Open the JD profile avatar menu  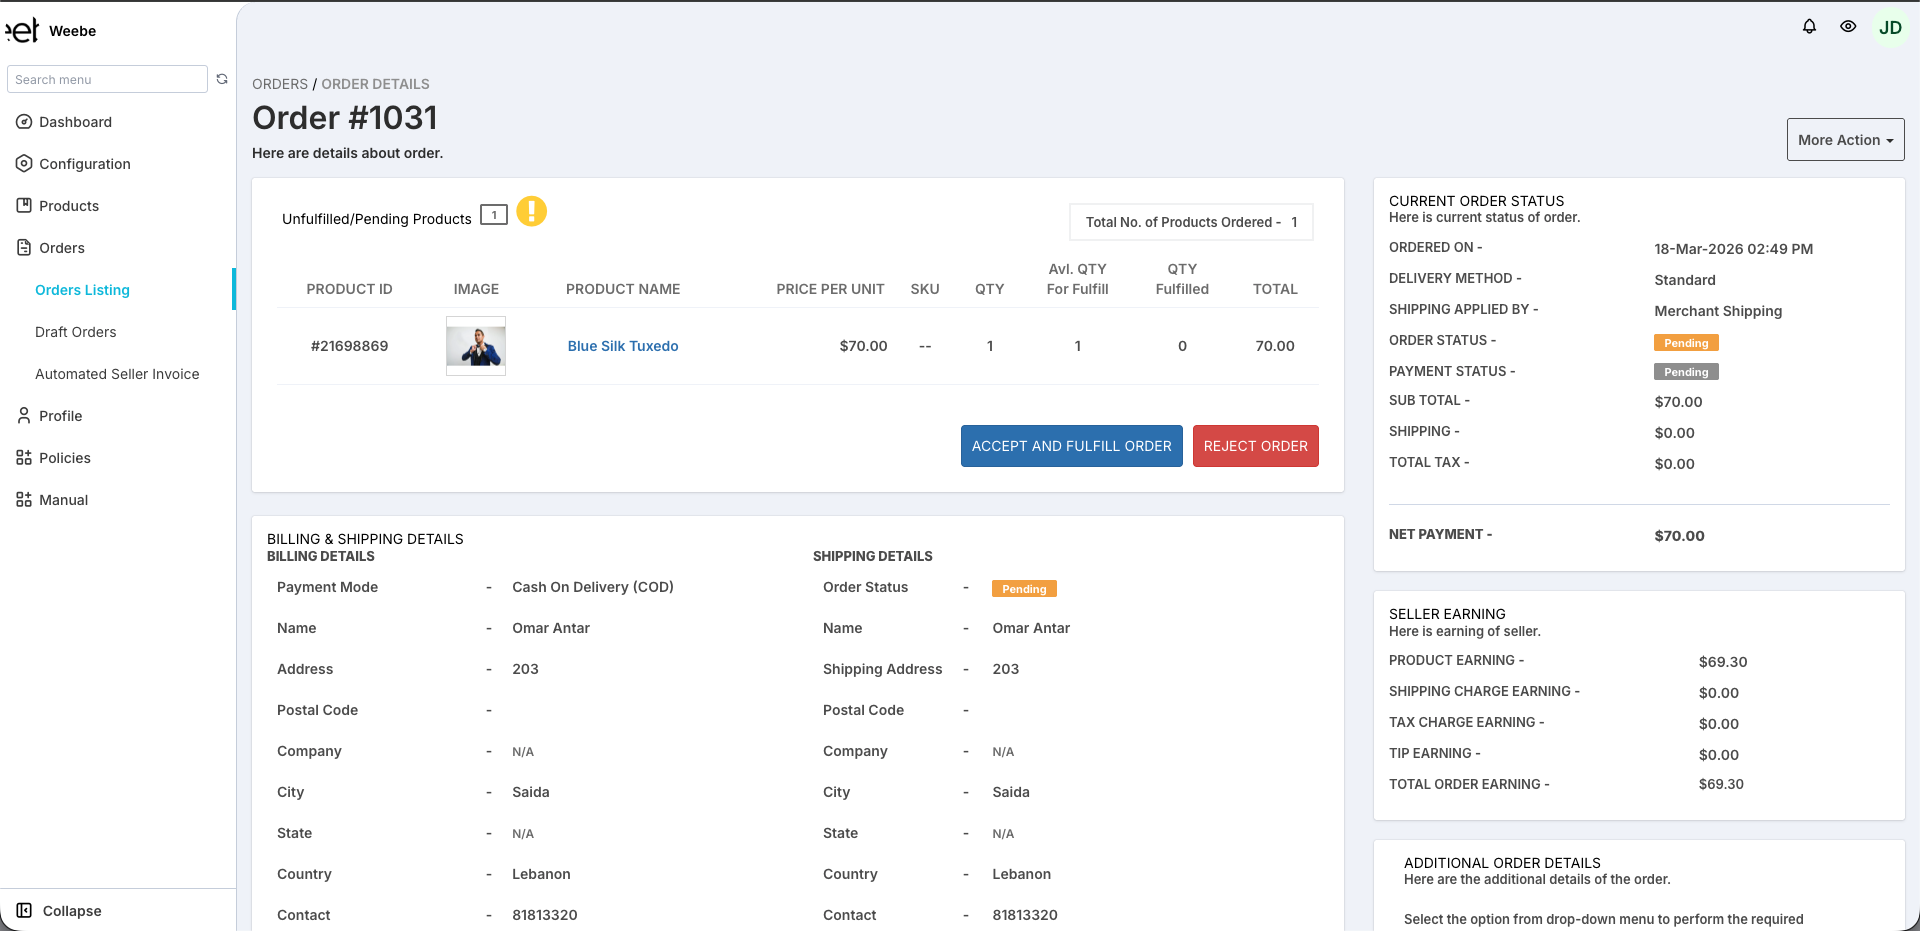[1890, 27]
